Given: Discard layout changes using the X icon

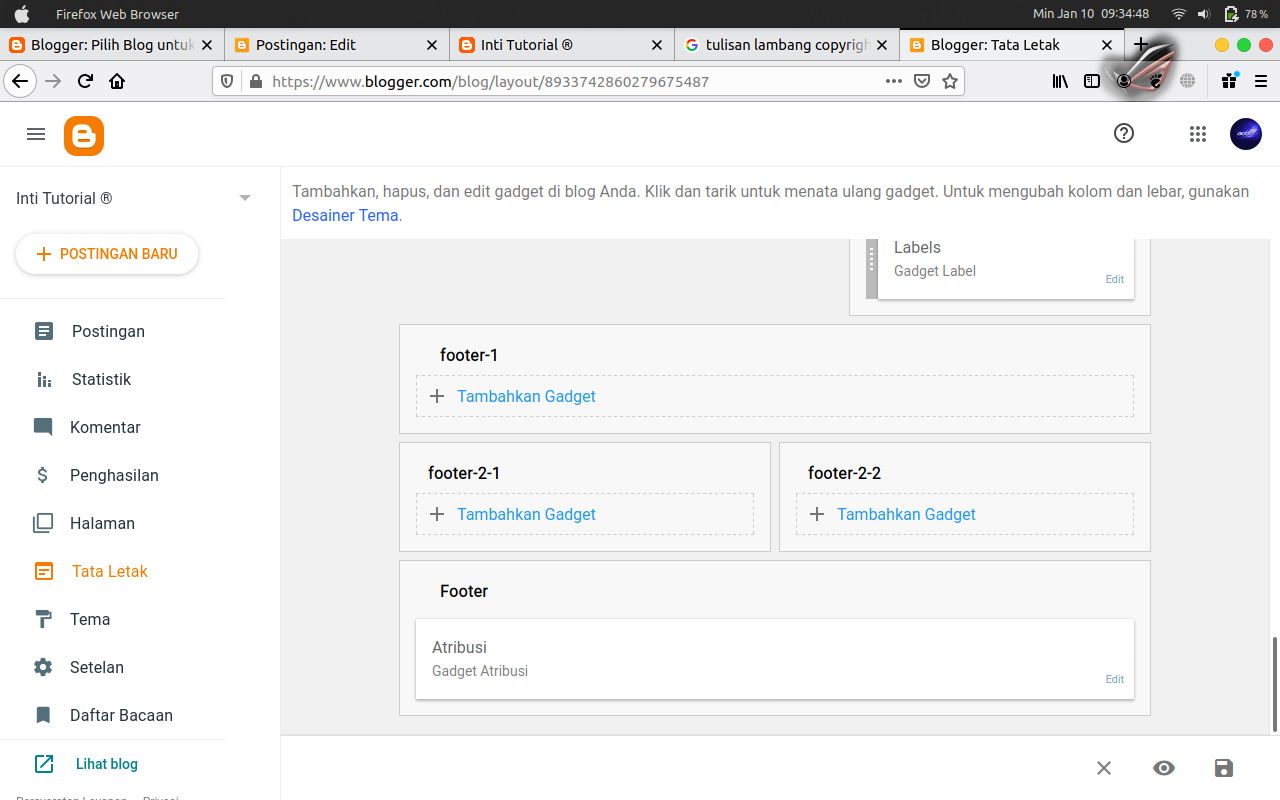Looking at the screenshot, I should pyautogui.click(x=1103, y=768).
